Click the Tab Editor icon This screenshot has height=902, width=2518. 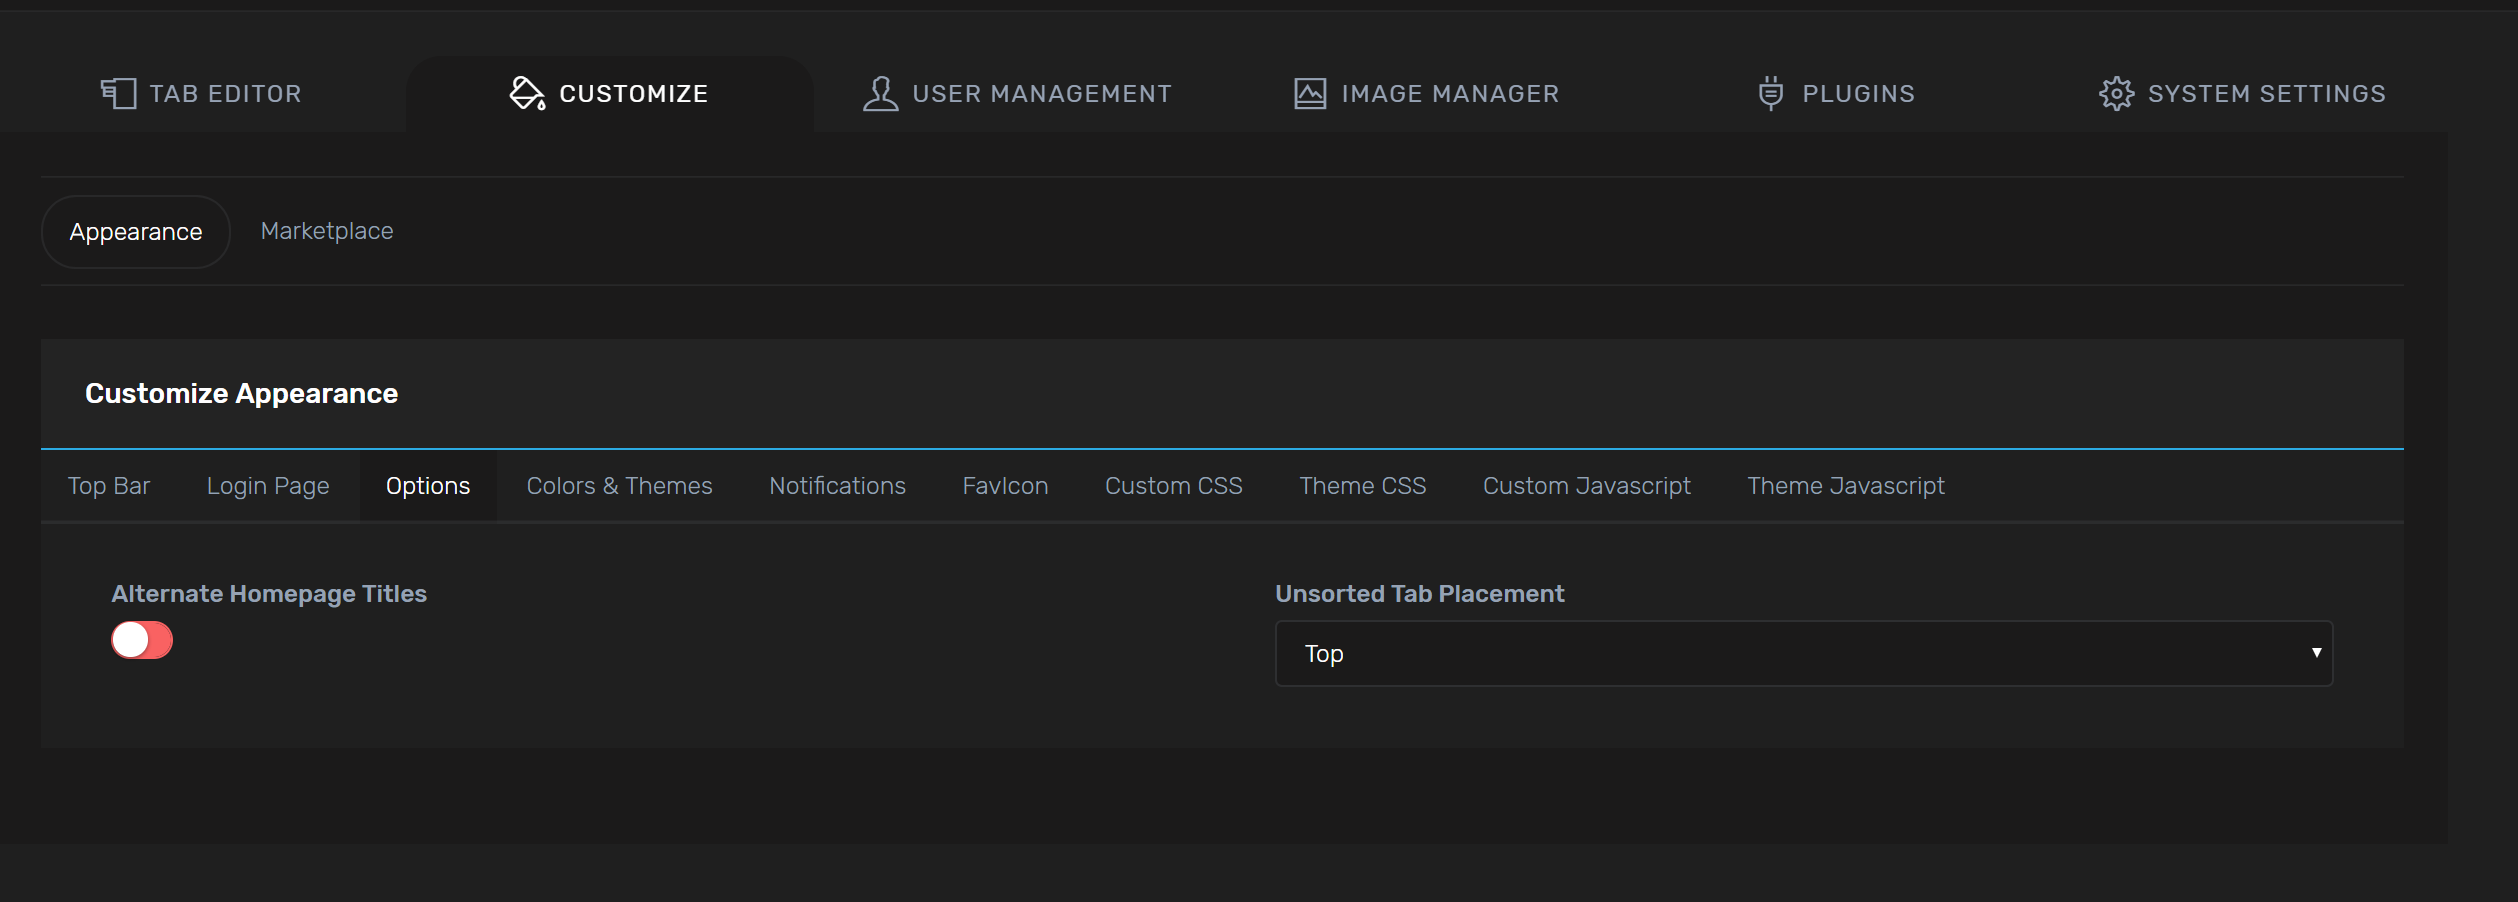pos(118,94)
